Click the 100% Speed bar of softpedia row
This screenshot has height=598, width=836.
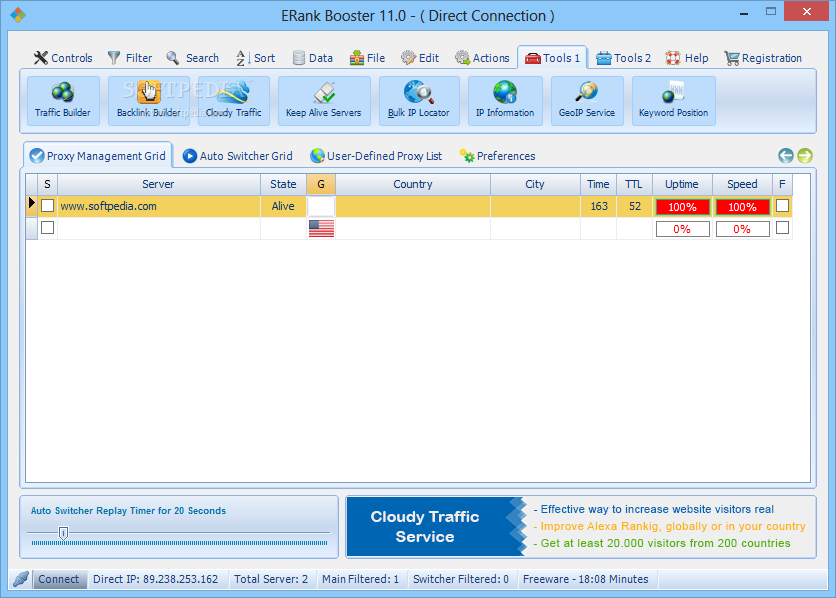point(743,207)
